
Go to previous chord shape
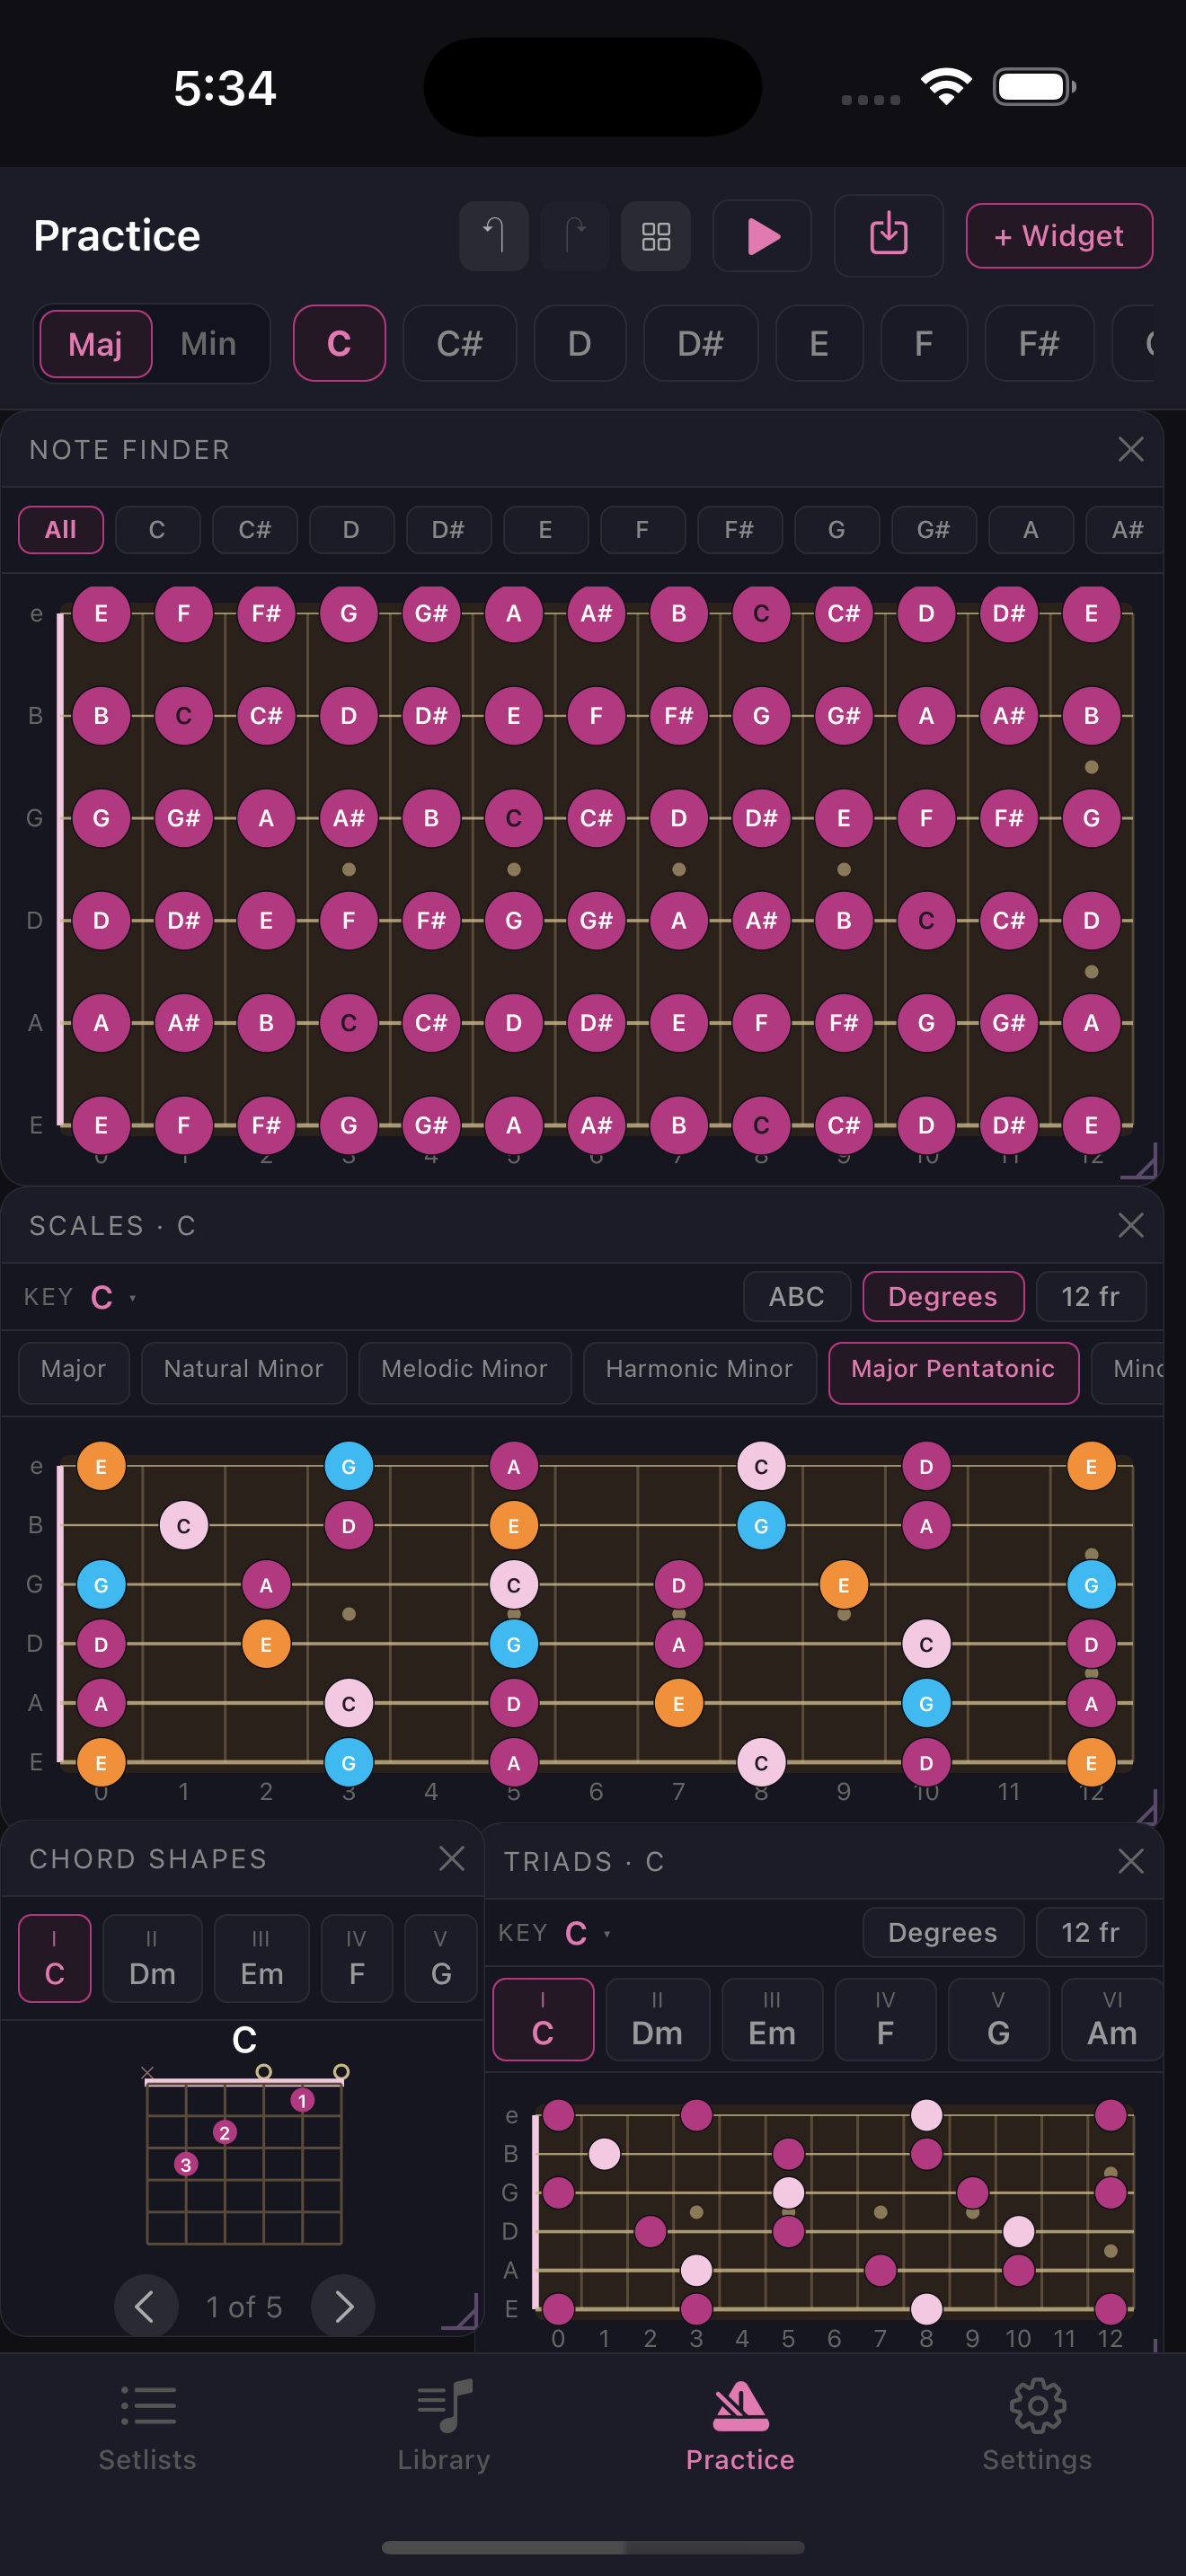(x=146, y=2306)
